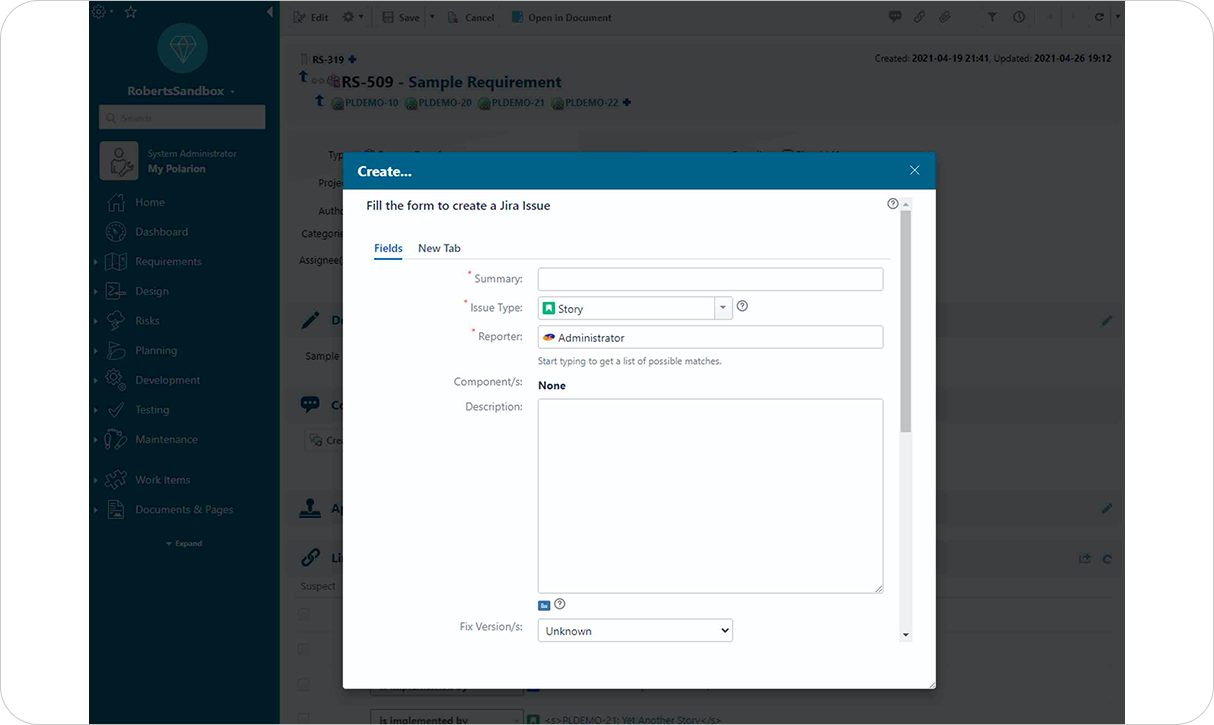Click the comments speech bubble toolbar icon
Screen dimensions: 1214x725
(895, 17)
